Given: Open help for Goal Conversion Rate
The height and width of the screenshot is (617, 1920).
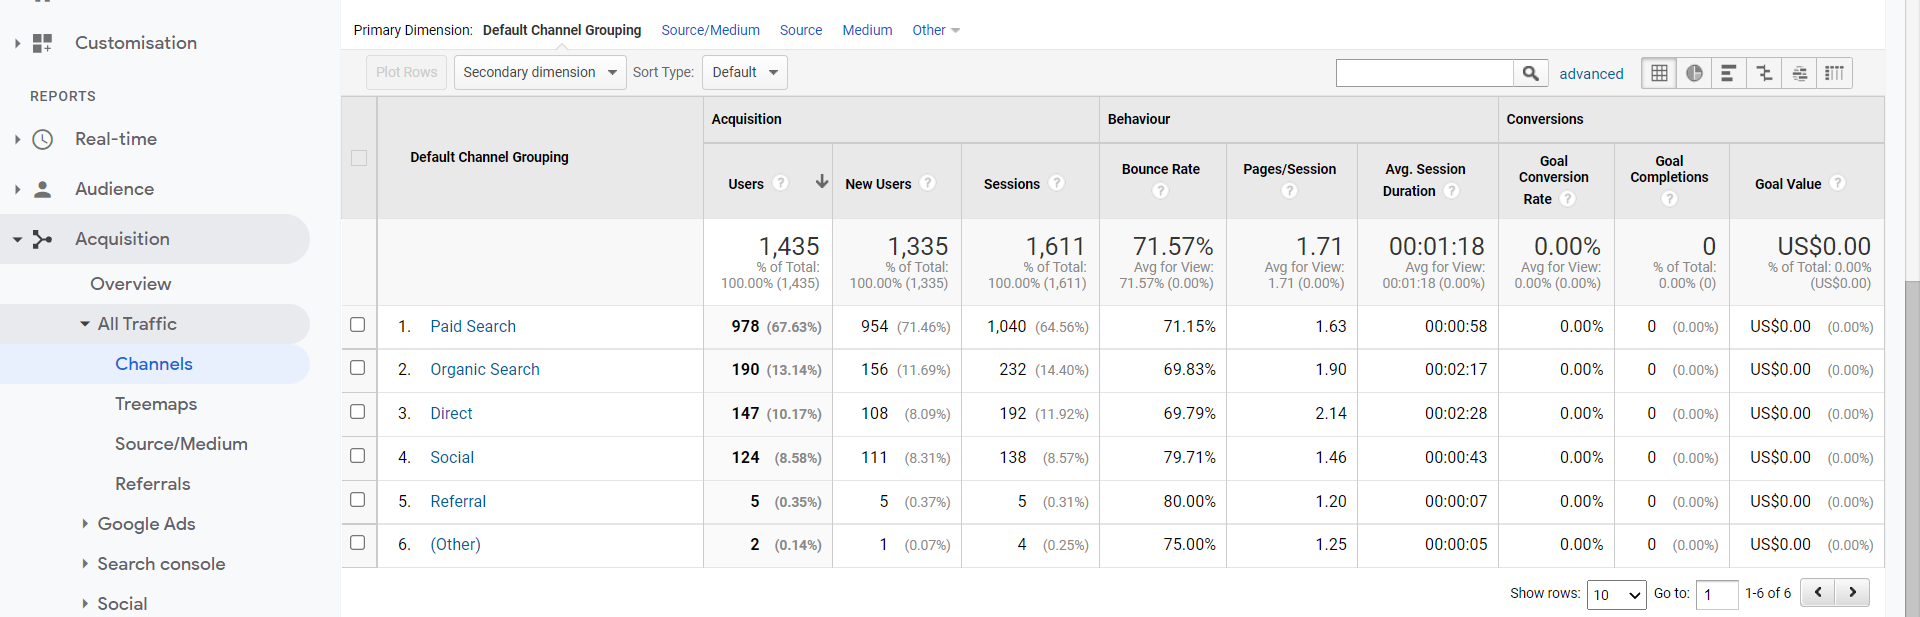Looking at the screenshot, I should [x=1568, y=199].
